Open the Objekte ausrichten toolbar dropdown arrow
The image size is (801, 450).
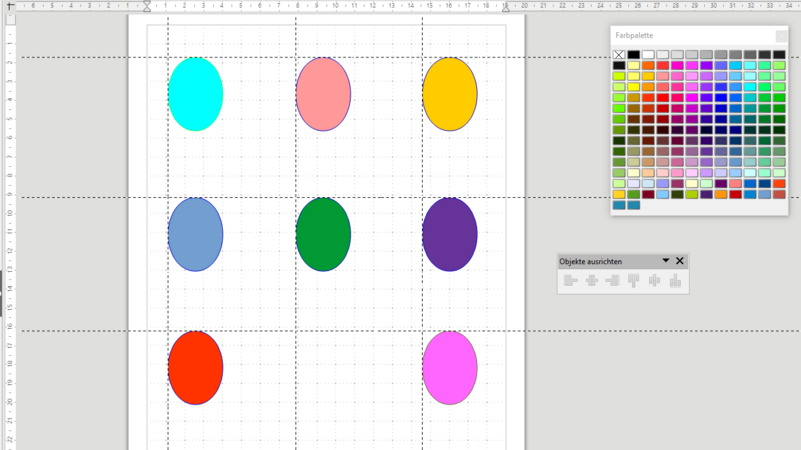(665, 261)
